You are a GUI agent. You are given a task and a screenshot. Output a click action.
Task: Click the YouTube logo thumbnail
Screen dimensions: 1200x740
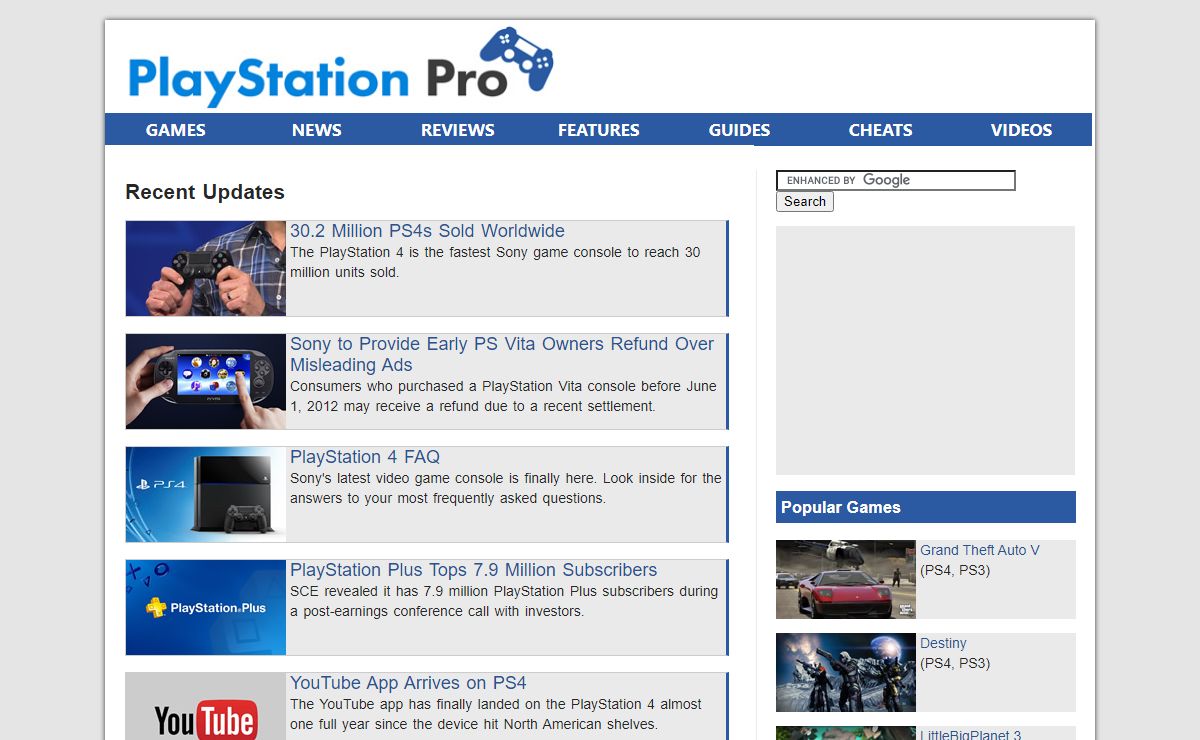coord(206,707)
